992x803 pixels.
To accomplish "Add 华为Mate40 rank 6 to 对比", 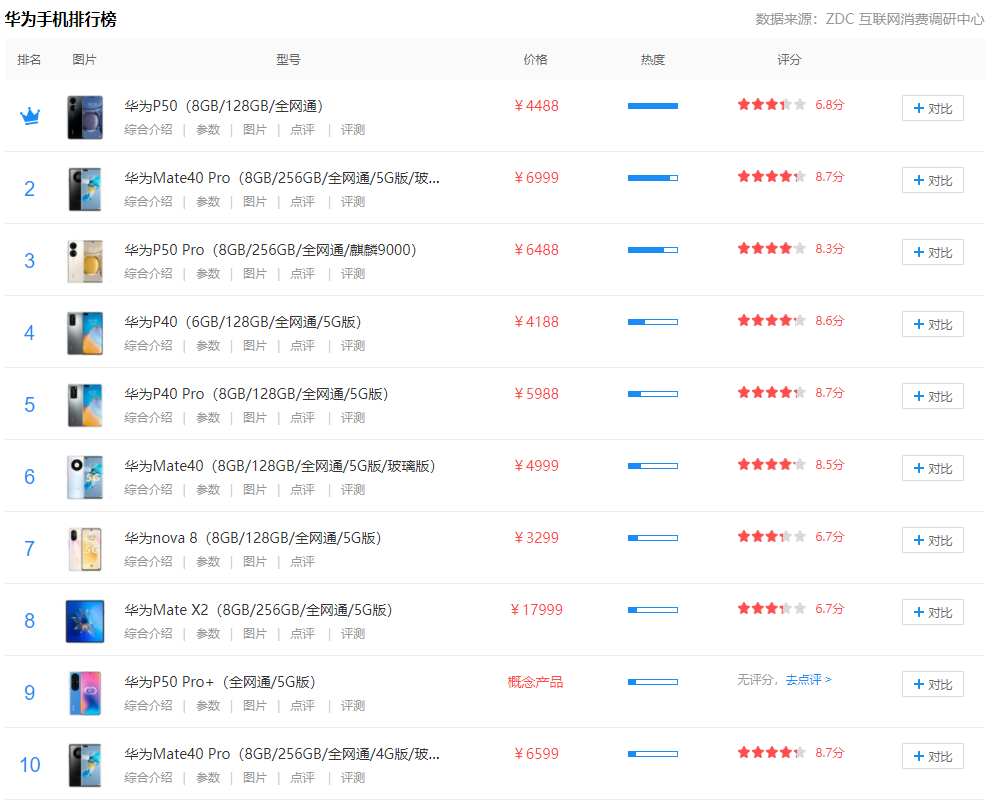I will coord(933,468).
